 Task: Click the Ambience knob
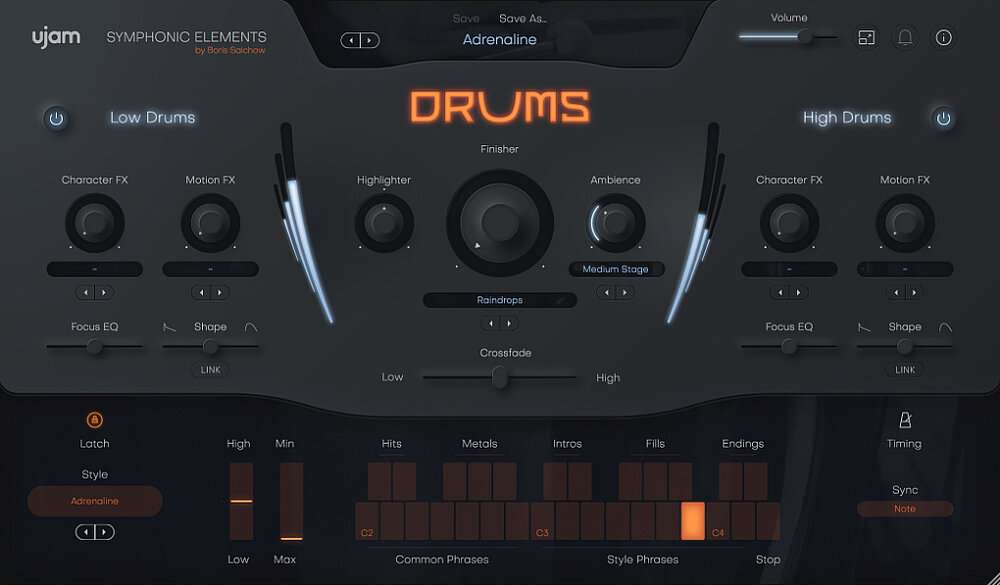615,227
